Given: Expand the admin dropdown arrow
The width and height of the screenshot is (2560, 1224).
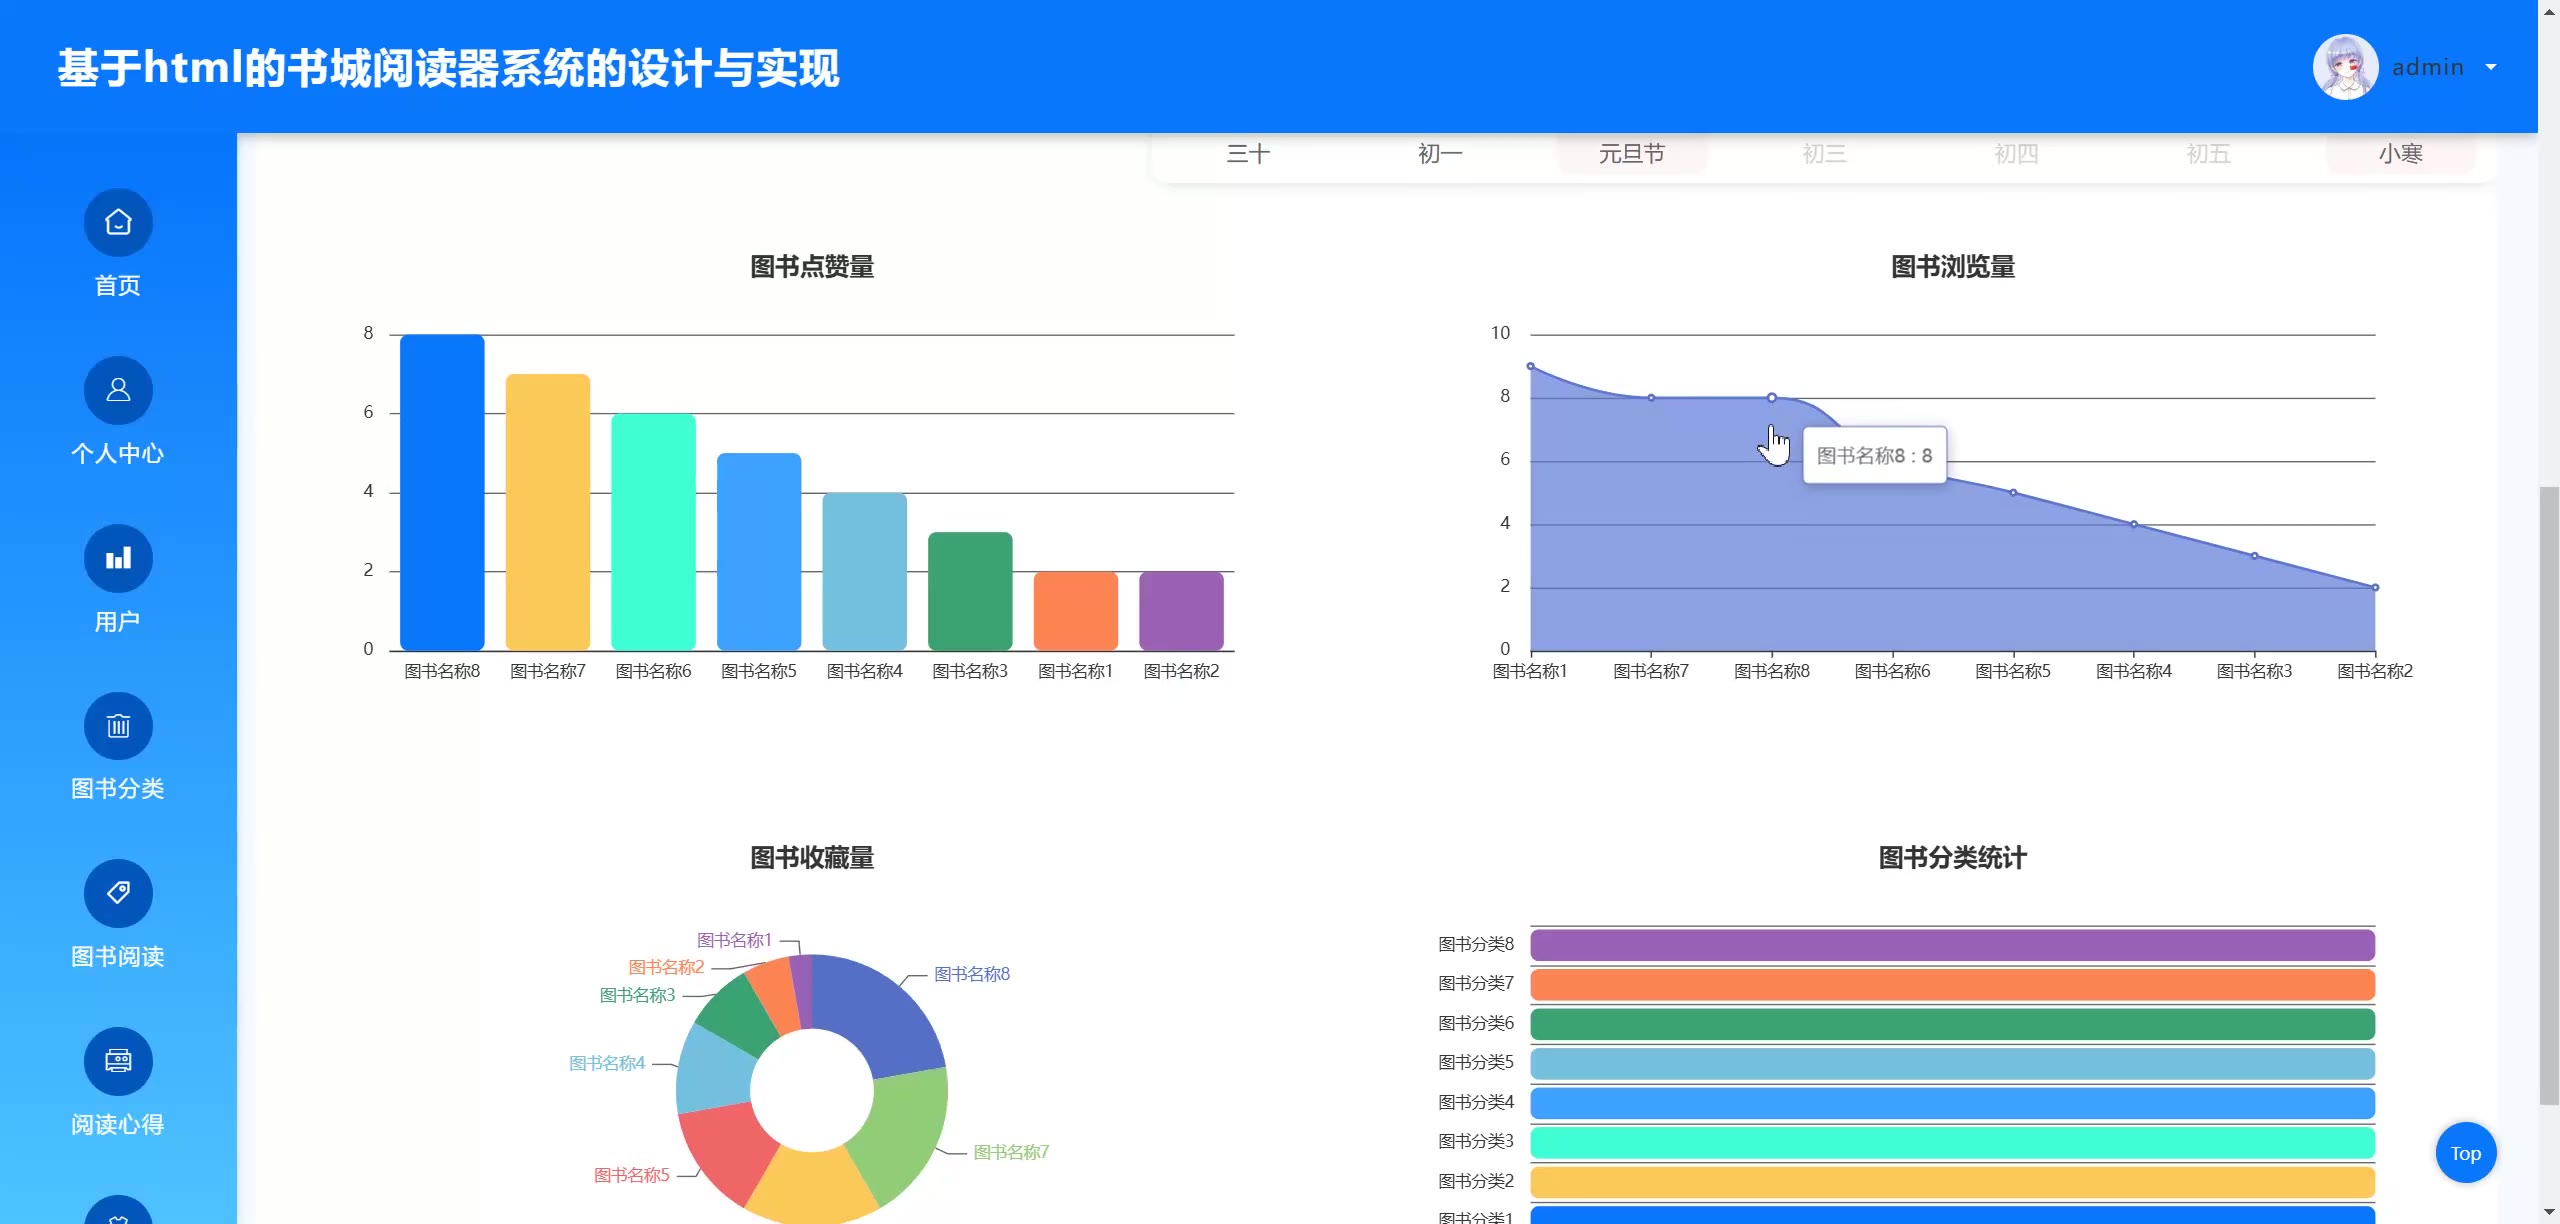Looking at the screenshot, I should coord(2491,67).
